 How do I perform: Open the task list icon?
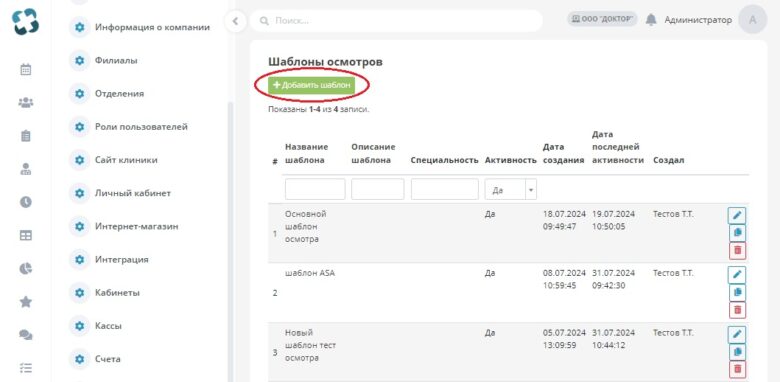pyautogui.click(x=25, y=368)
